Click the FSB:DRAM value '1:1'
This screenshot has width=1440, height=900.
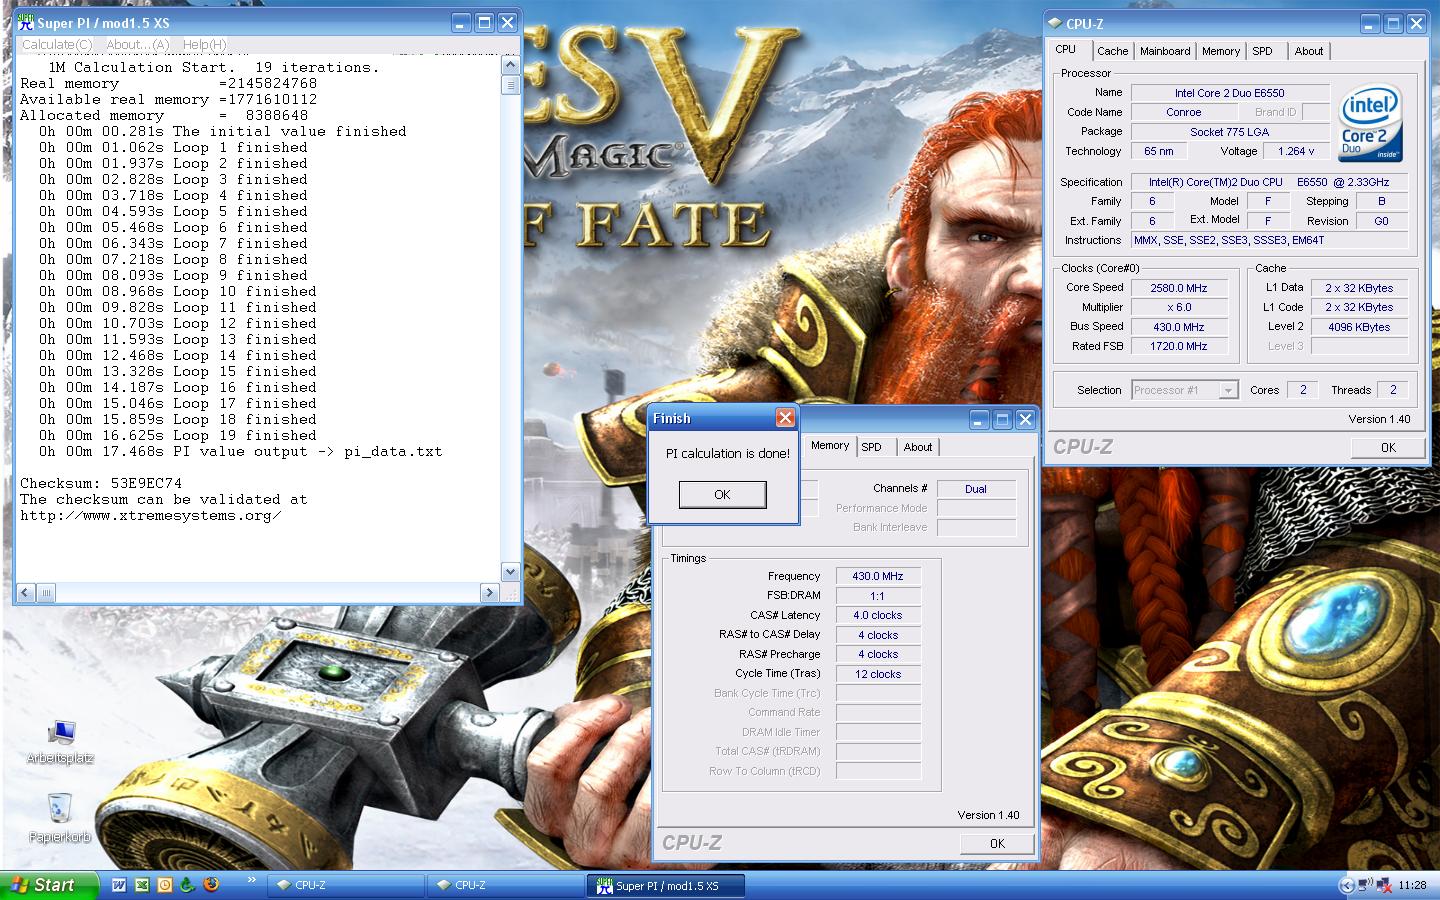point(878,596)
